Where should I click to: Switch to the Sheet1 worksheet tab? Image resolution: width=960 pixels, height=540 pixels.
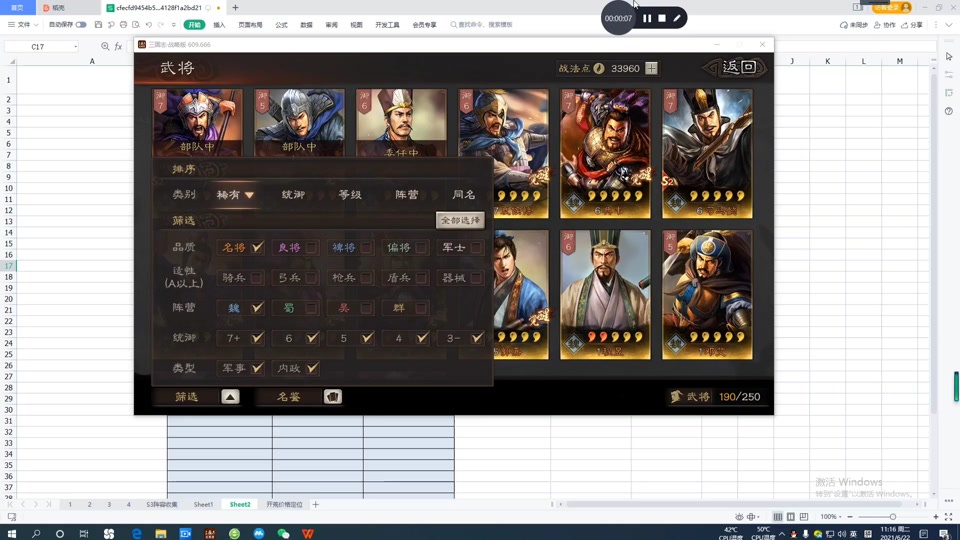[x=203, y=504]
